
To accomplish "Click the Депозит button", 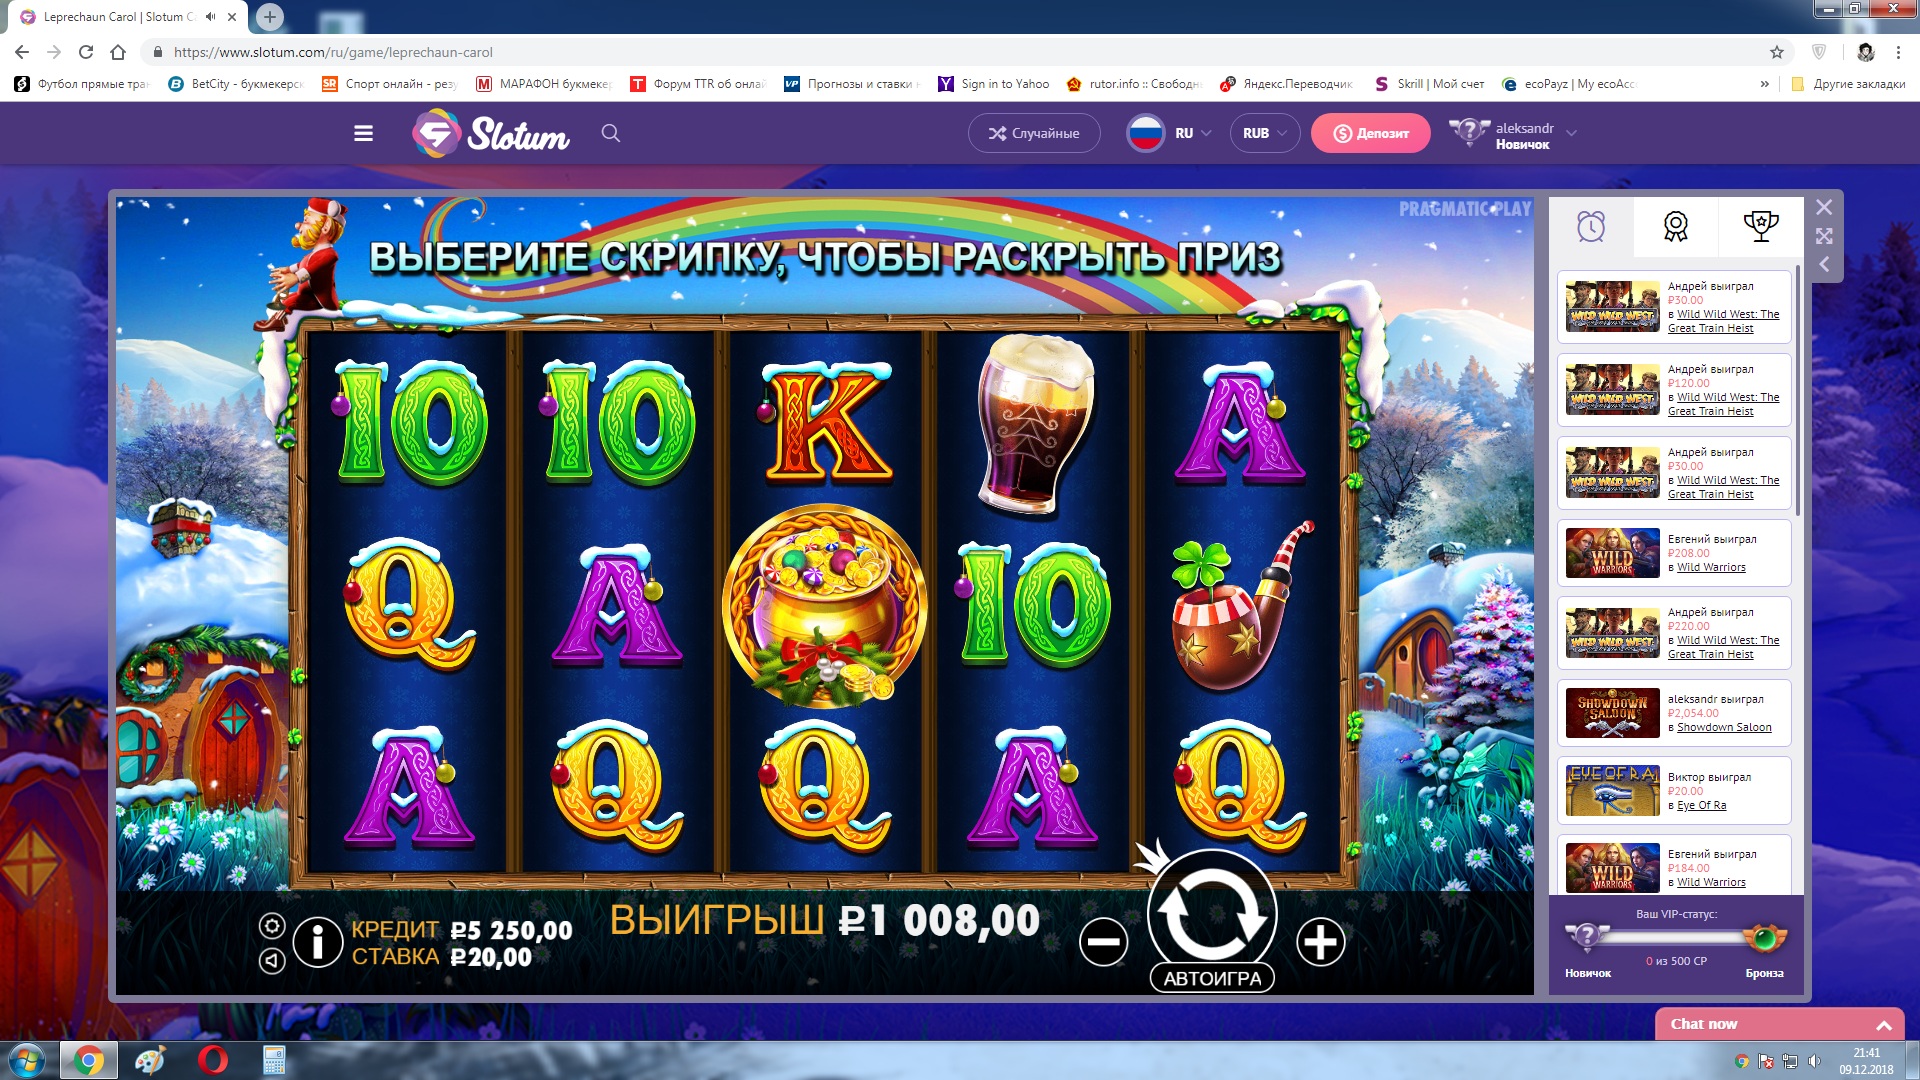I will click(x=1370, y=133).
